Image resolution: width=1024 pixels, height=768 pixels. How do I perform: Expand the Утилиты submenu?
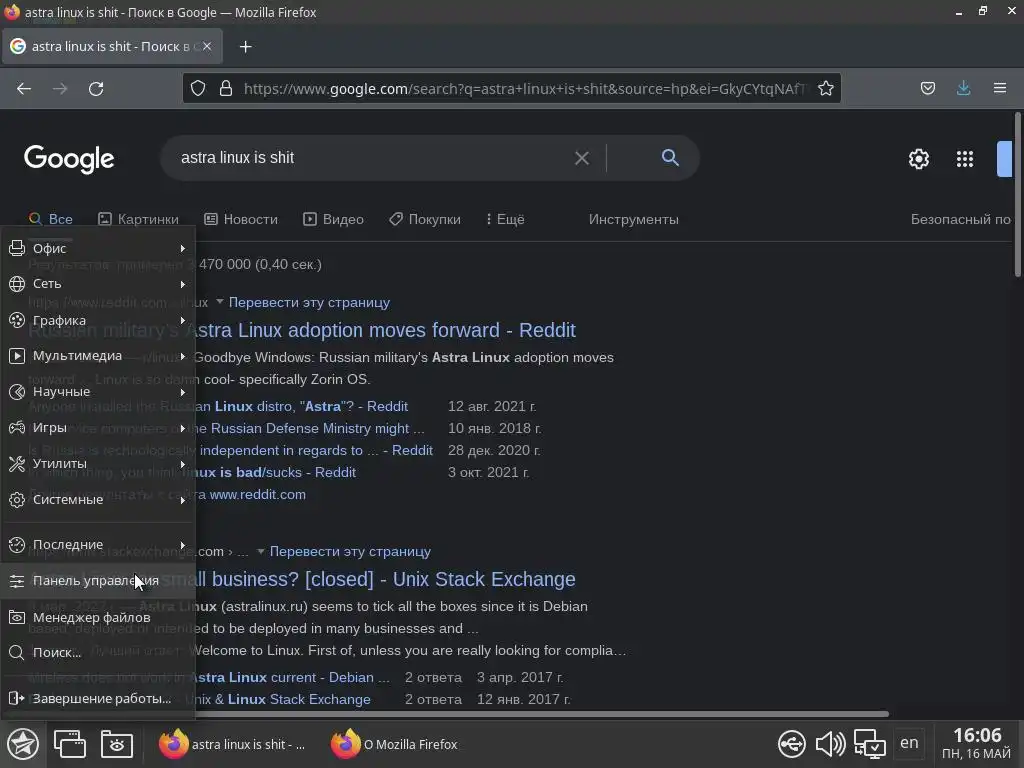[98, 463]
